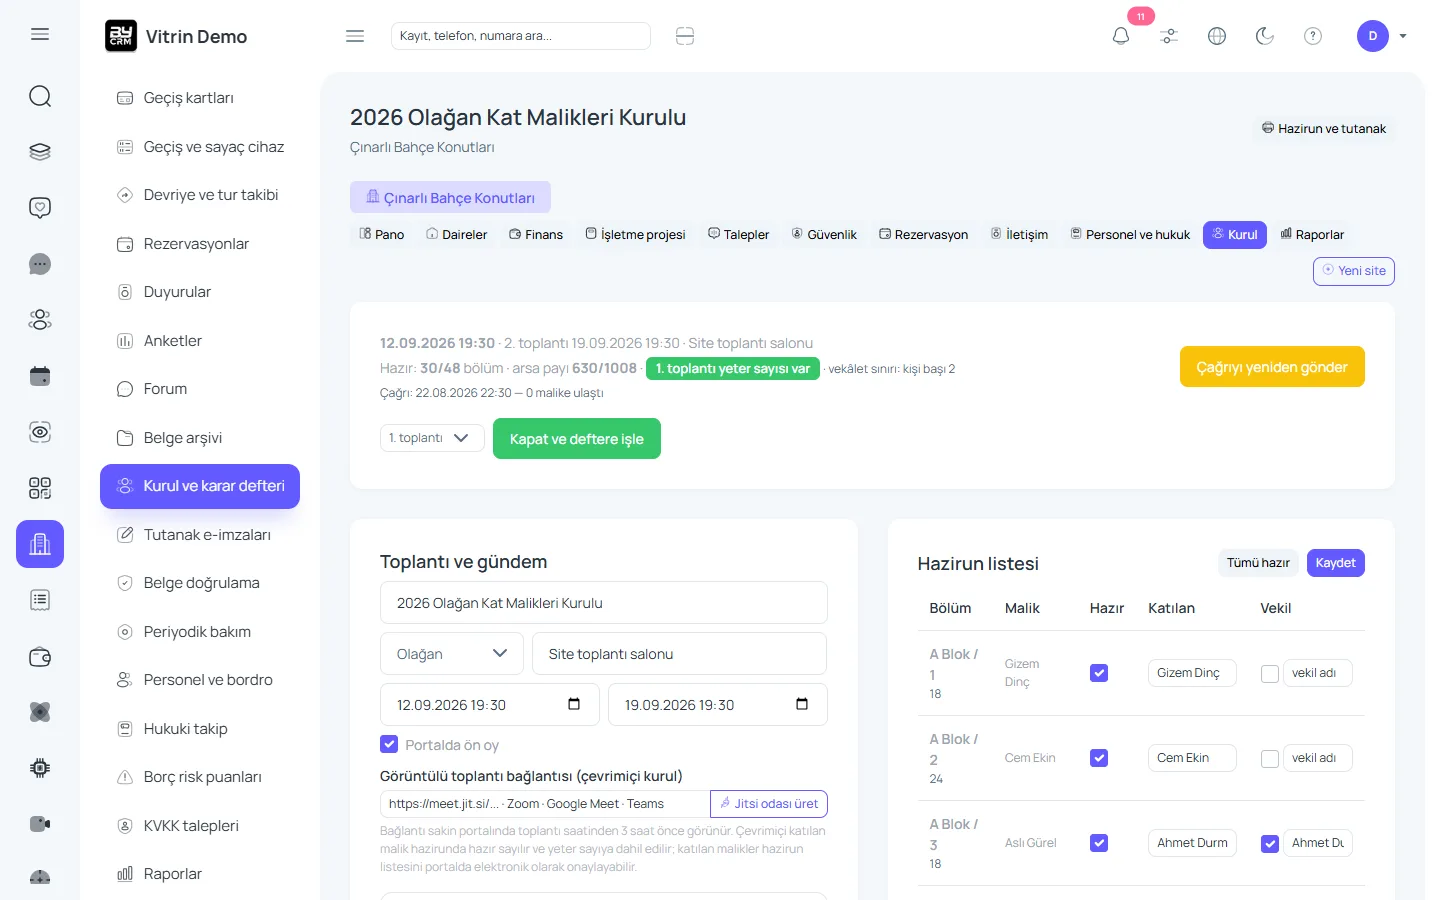The width and height of the screenshot is (1440, 900).
Task: Switch to the İşletme projesi tab
Action: 636,234
